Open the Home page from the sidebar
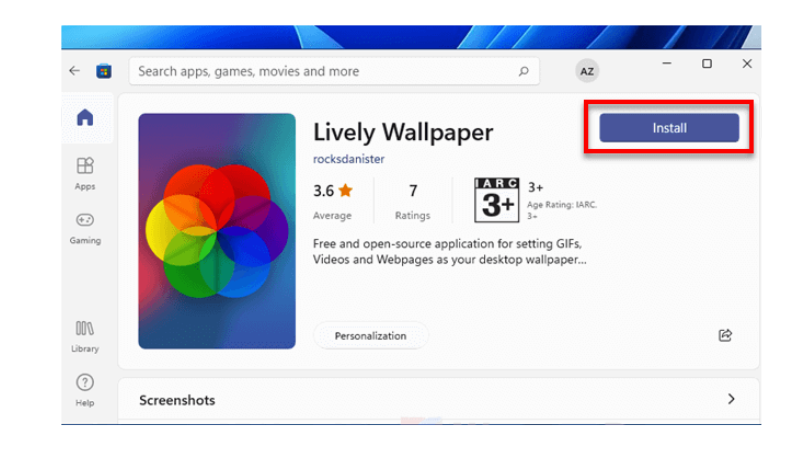 point(85,118)
